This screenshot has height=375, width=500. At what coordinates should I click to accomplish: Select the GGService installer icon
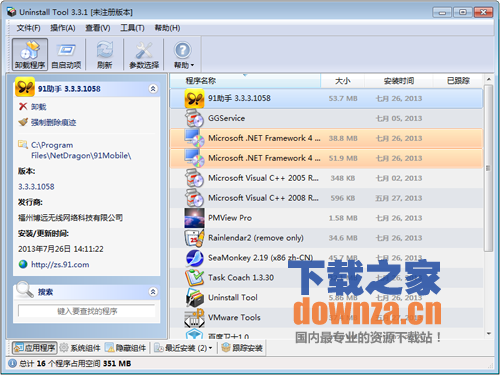click(x=194, y=118)
